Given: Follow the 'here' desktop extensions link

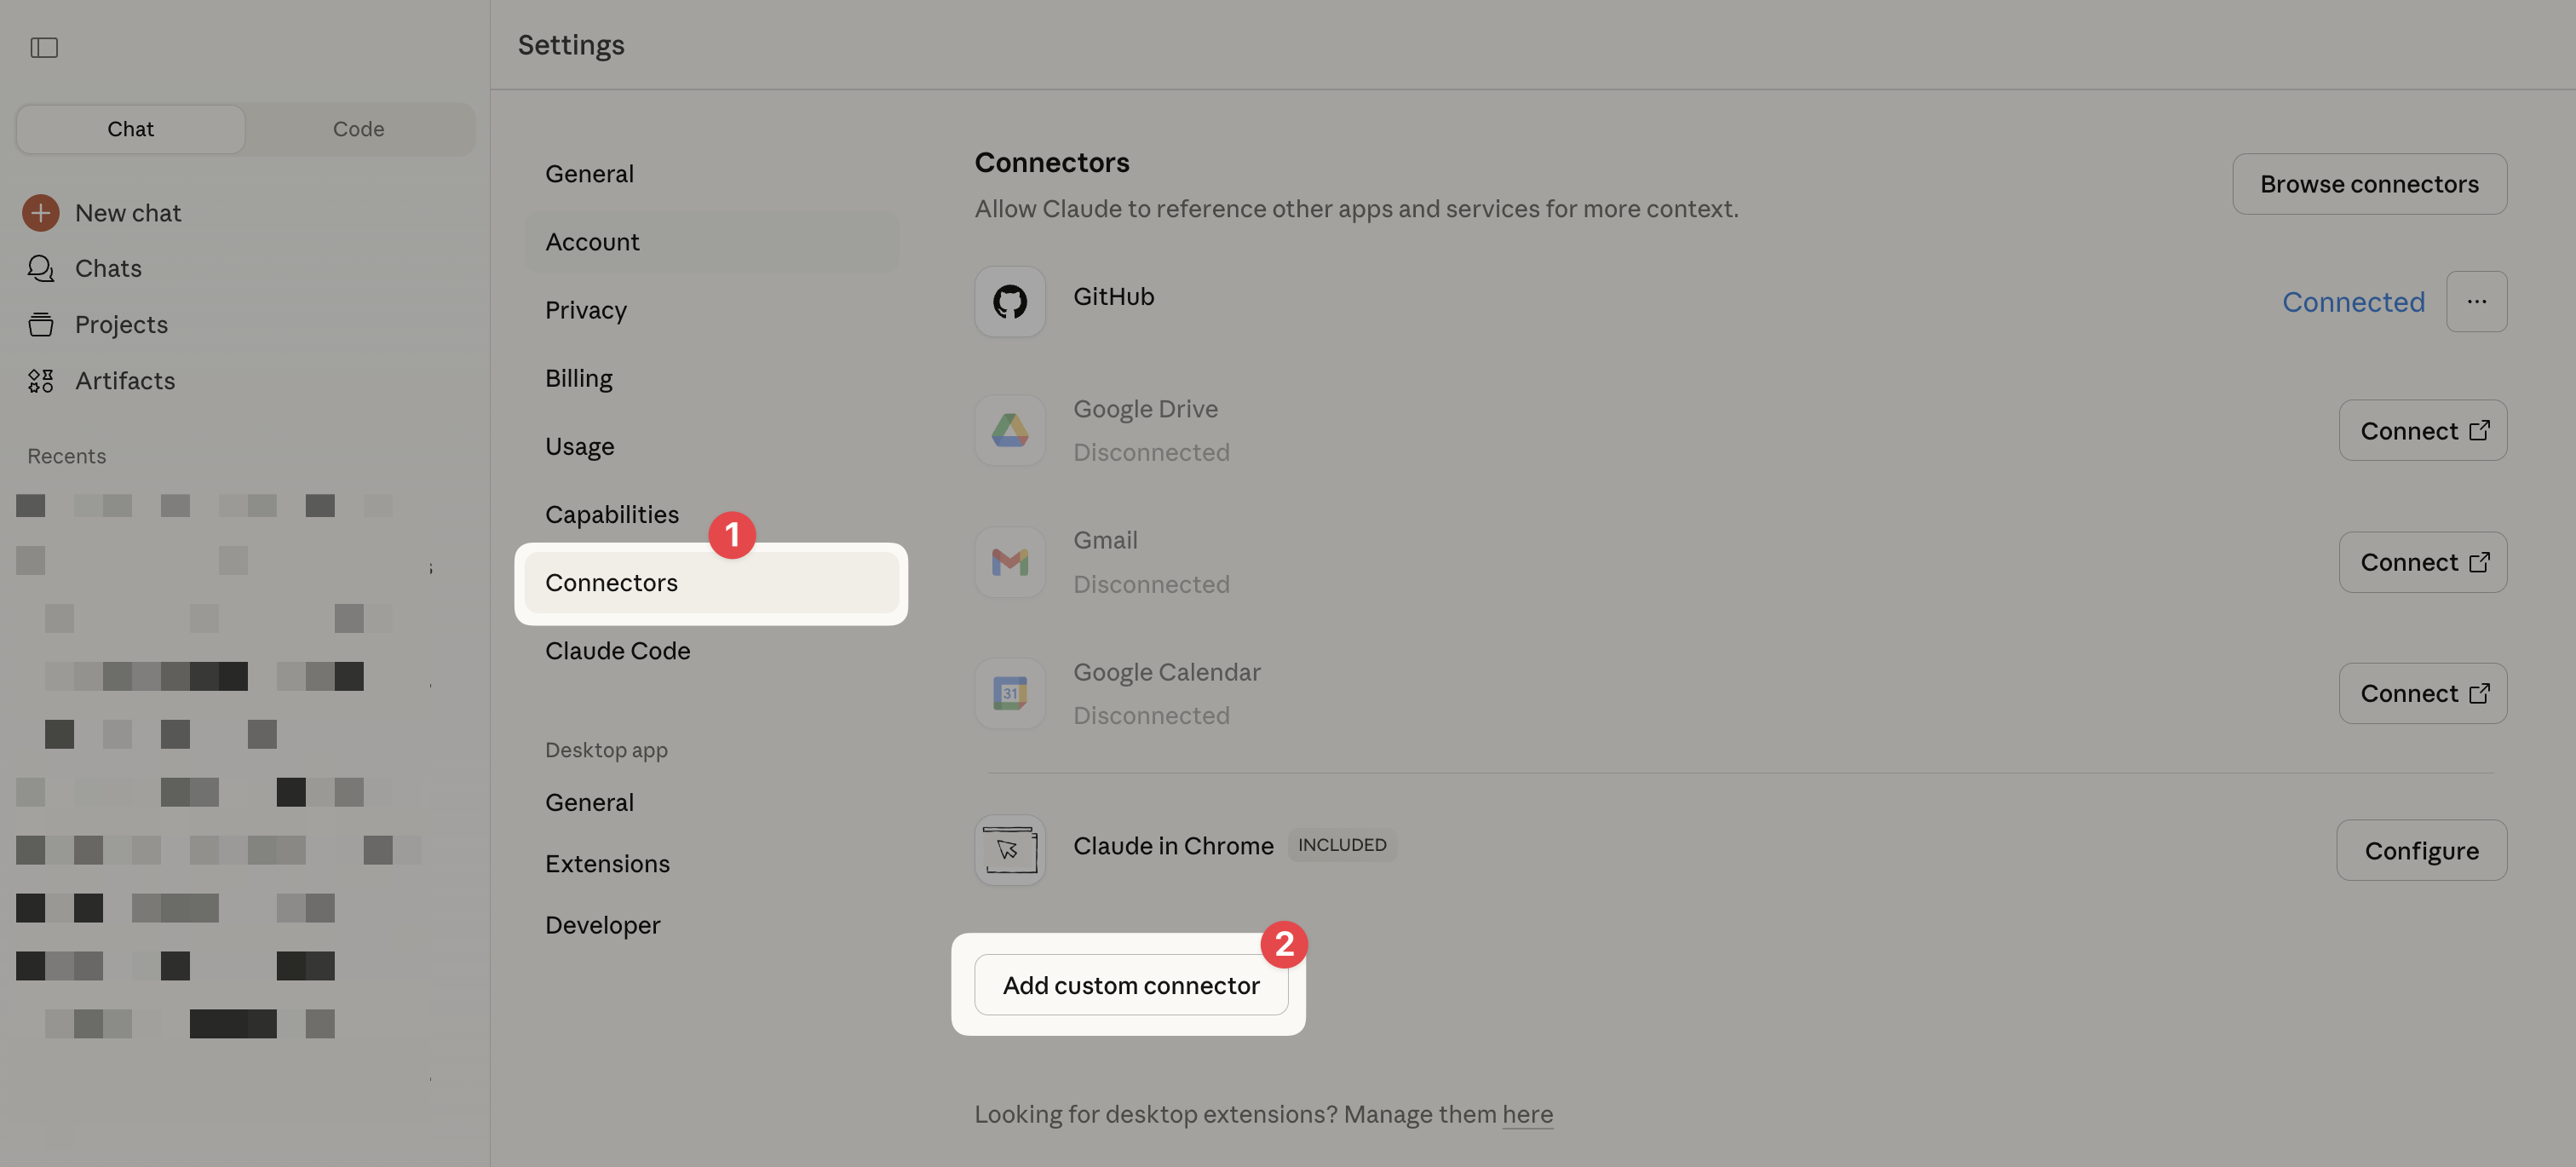Looking at the screenshot, I should (x=1526, y=1114).
